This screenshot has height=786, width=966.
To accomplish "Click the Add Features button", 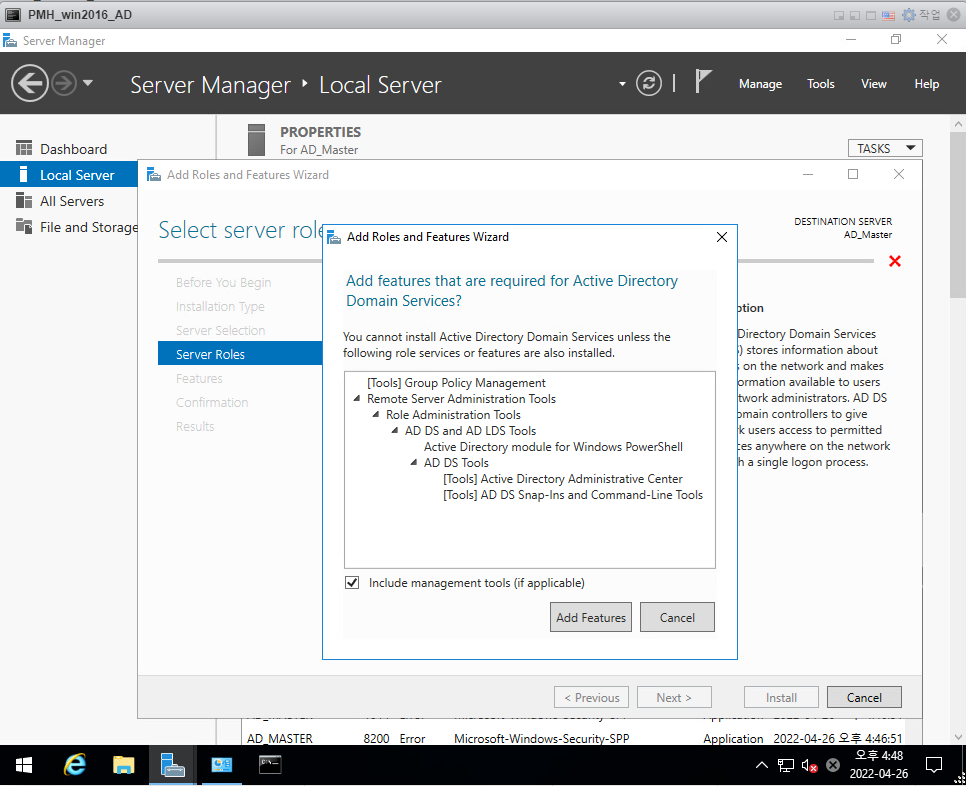I will coord(590,617).
